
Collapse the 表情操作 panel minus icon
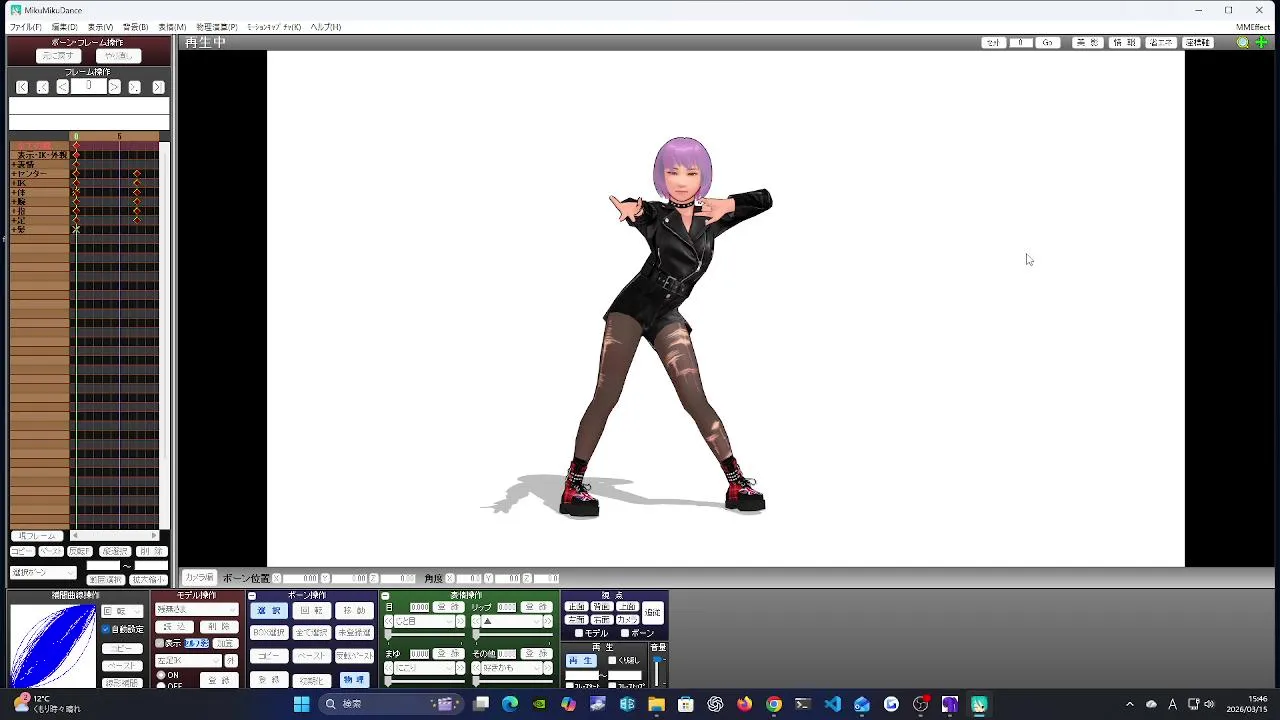pyautogui.click(x=385, y=596)
